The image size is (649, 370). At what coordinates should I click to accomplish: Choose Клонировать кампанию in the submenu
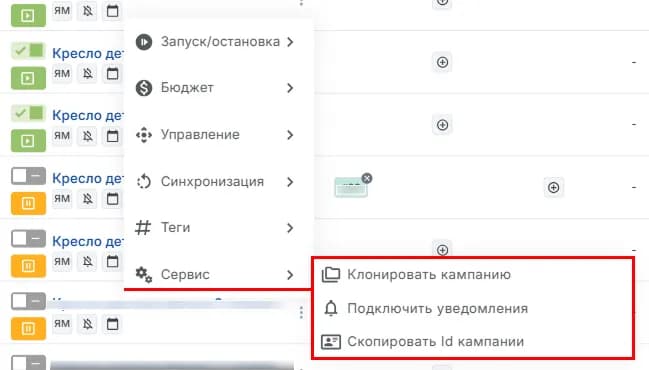click(x=429, y=275)
